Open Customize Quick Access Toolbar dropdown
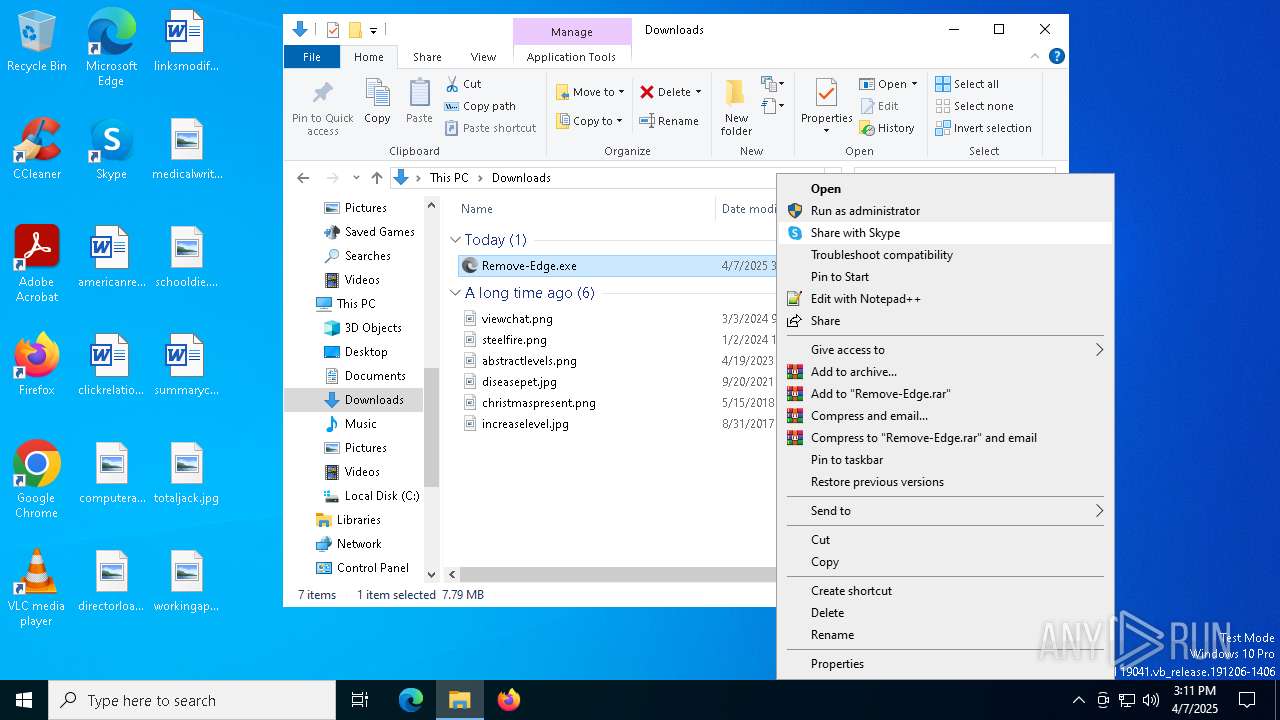 pyautogui.click(x=374, y=30)
